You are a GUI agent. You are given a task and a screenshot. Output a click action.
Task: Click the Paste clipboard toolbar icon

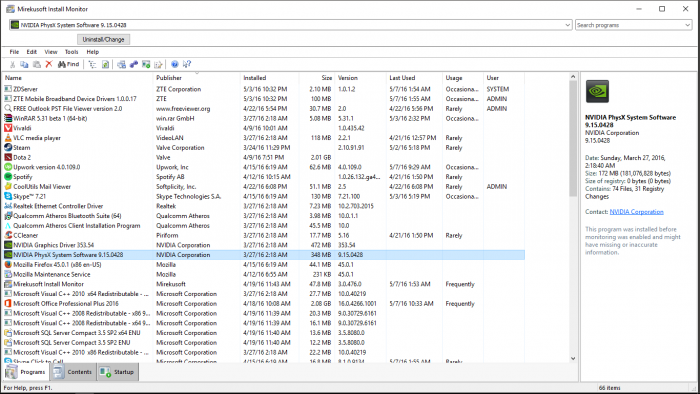tap(37, 65)
